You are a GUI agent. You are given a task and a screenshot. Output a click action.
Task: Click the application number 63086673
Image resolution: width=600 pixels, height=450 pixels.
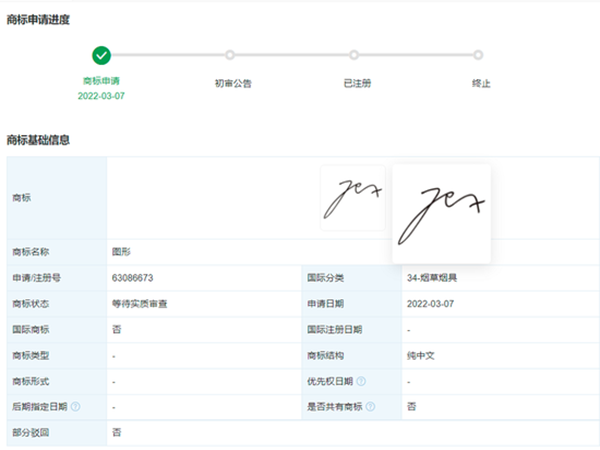(x=133, y=277)
